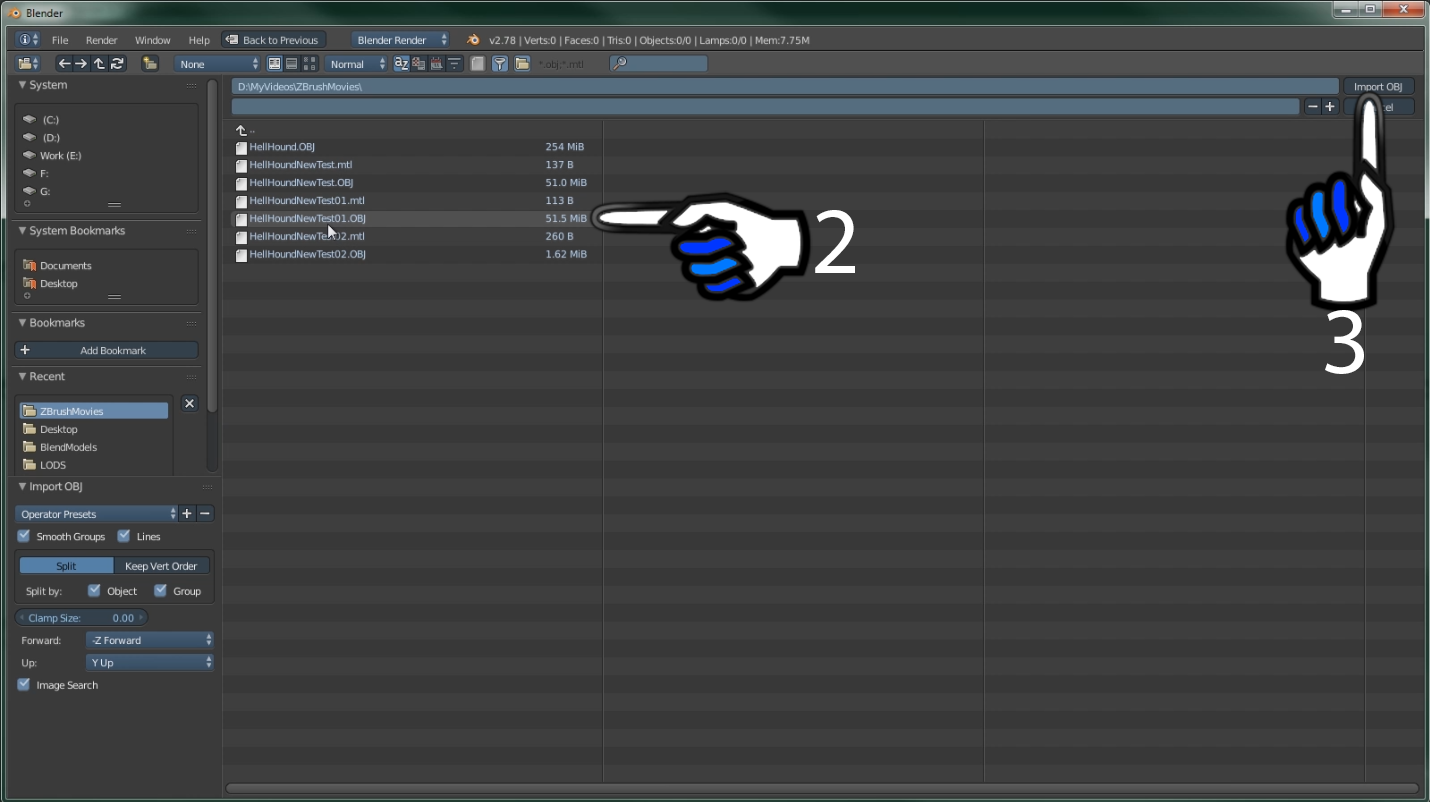This screenshot has width=1430, height=802.
Task: Open the File Browser editor type icon
Action: [x=28, y=64]
